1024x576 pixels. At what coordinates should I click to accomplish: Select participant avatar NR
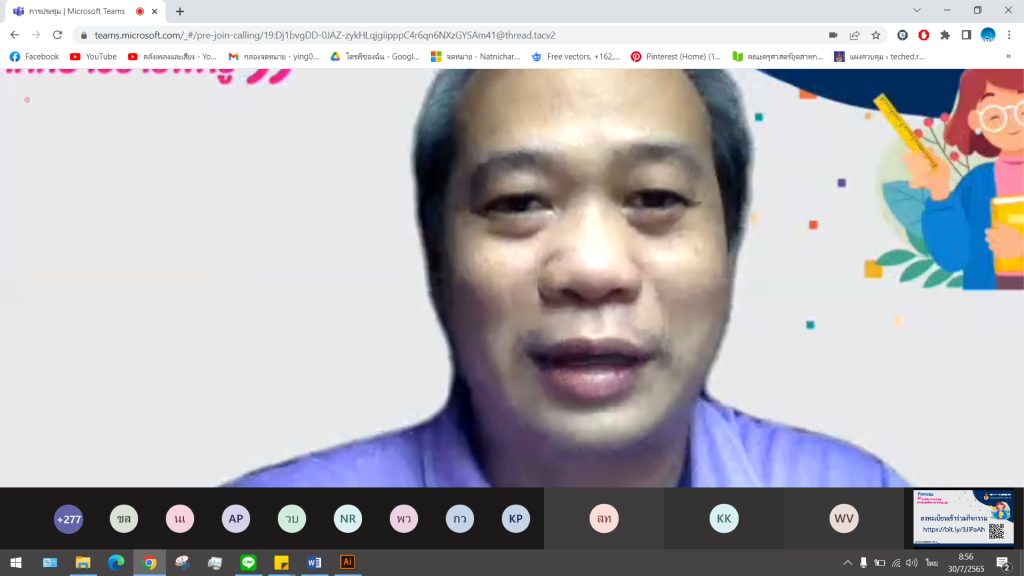[348, 519]
